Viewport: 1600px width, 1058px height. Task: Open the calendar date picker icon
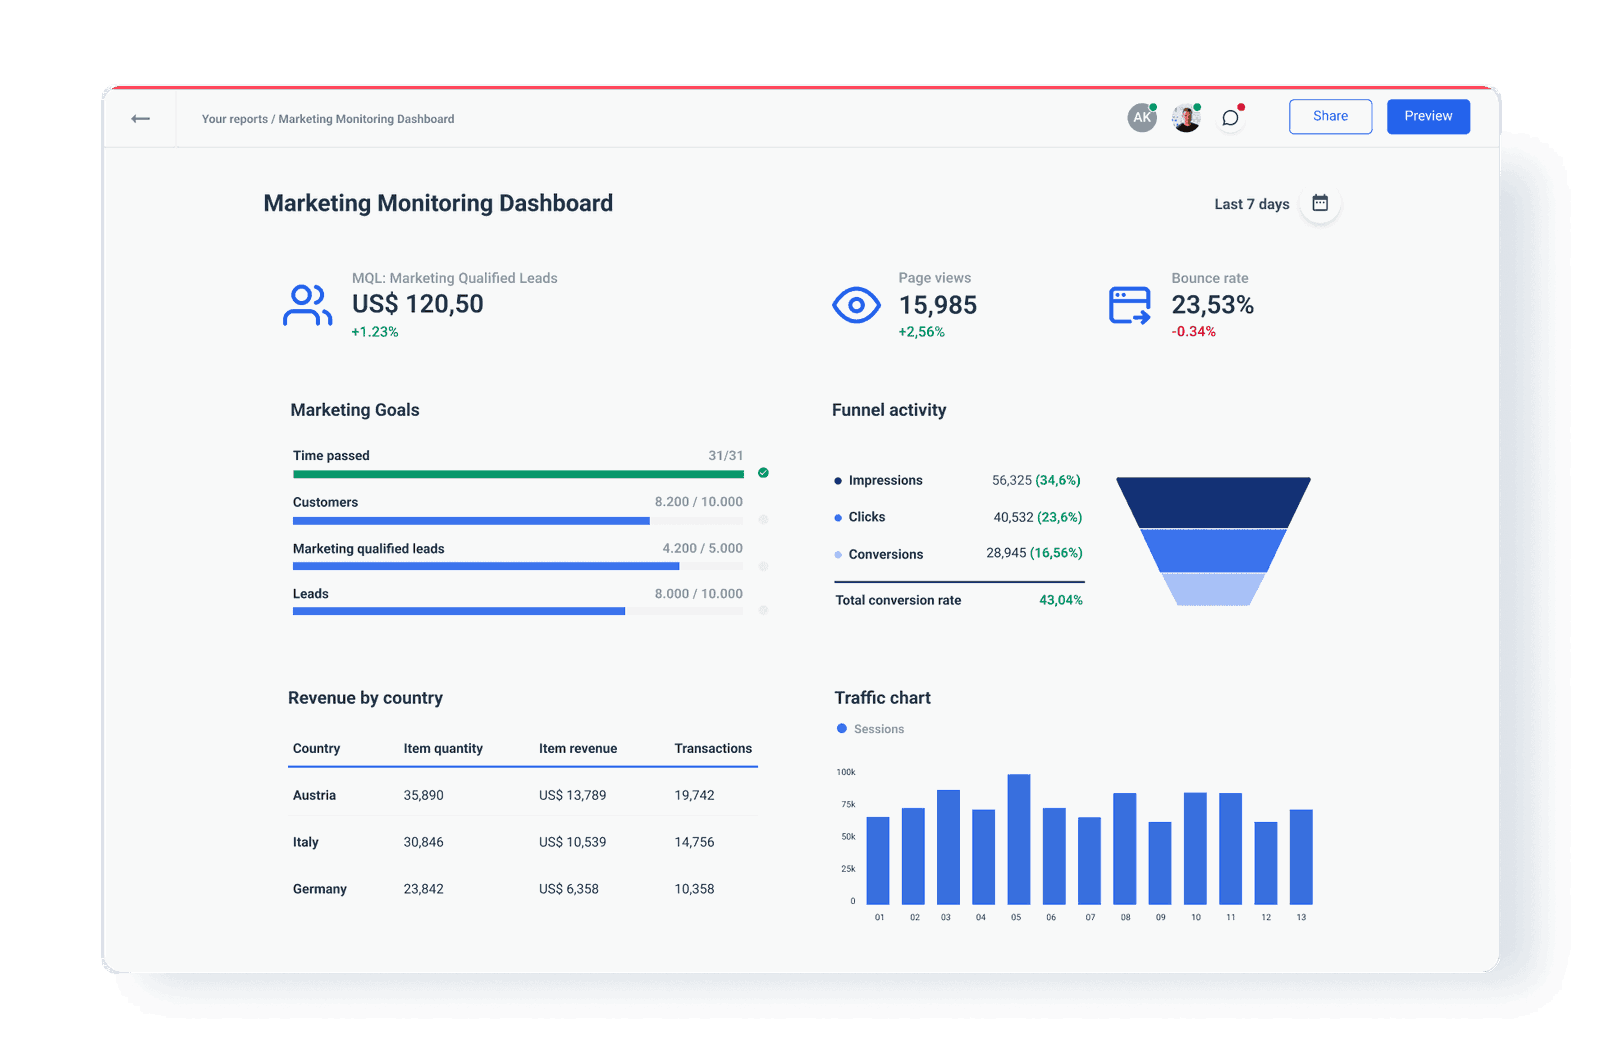[1320, 202]
